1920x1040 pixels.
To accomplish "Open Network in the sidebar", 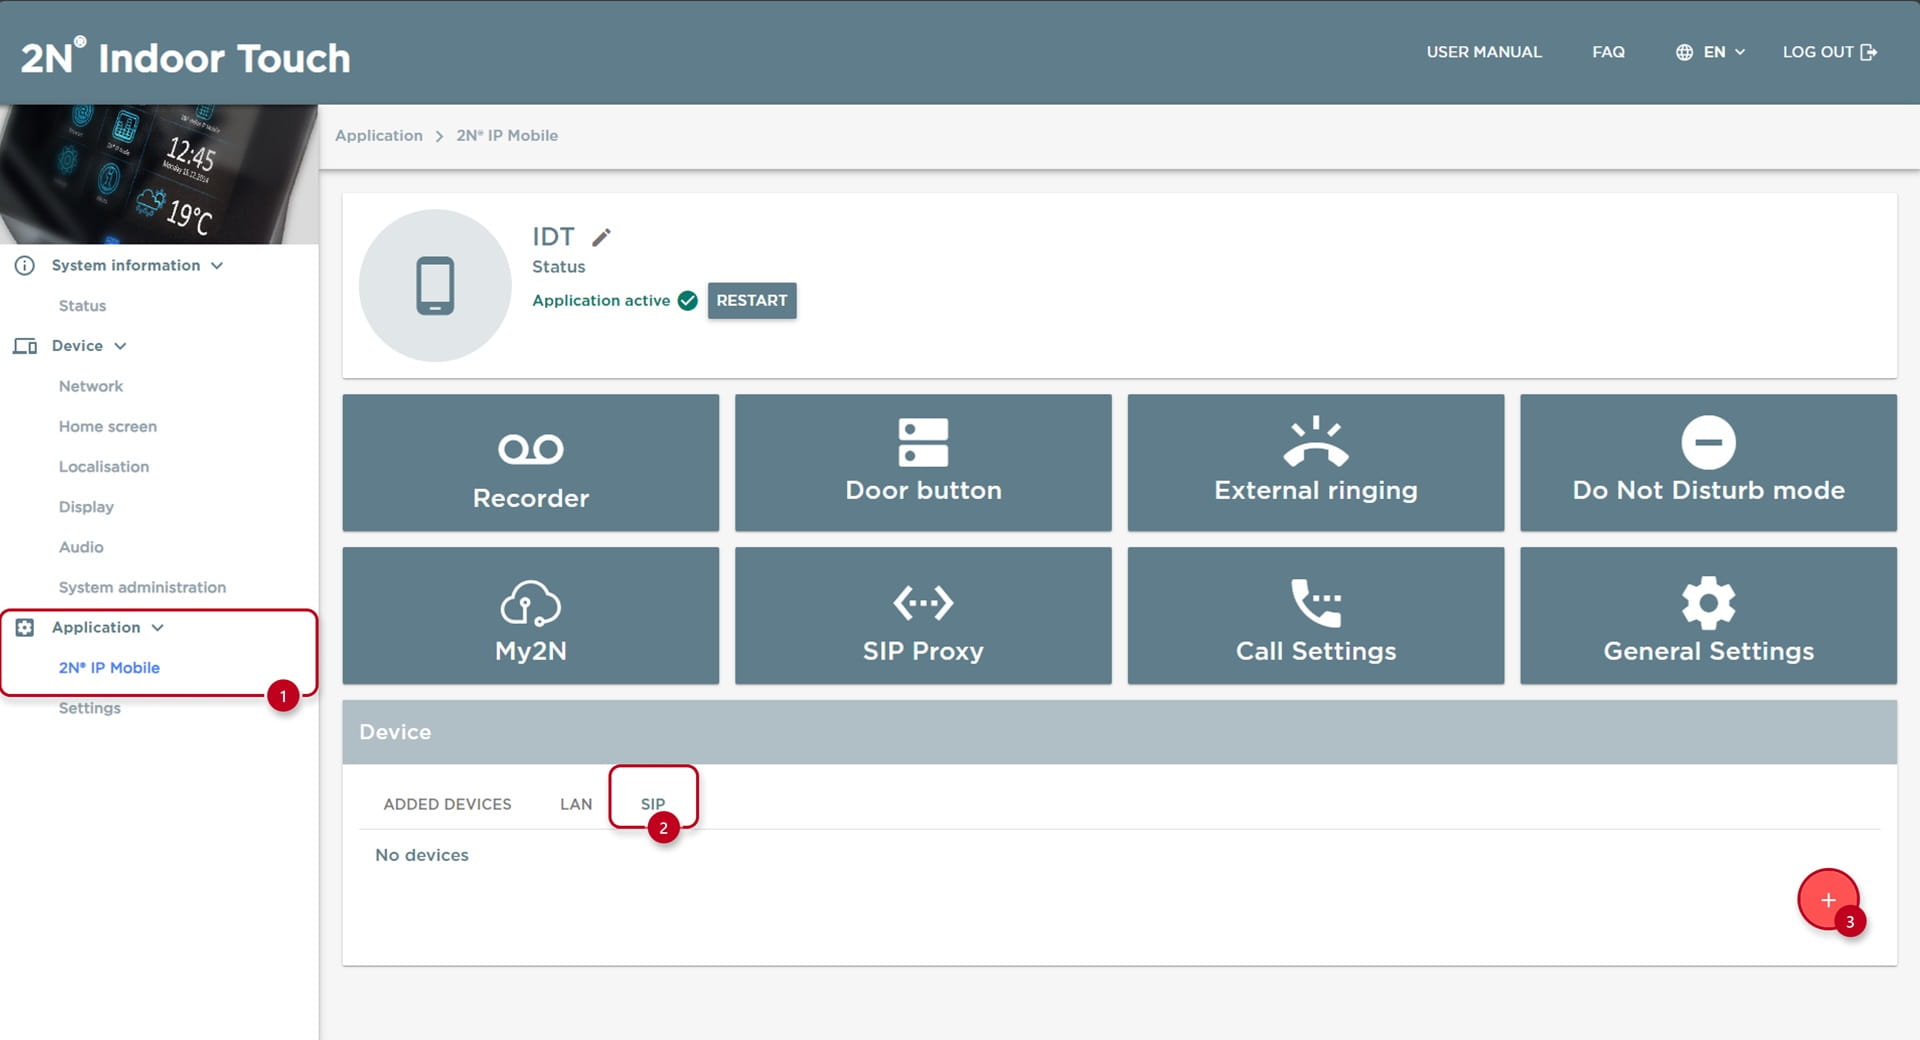I will click(x=91, y=386).
